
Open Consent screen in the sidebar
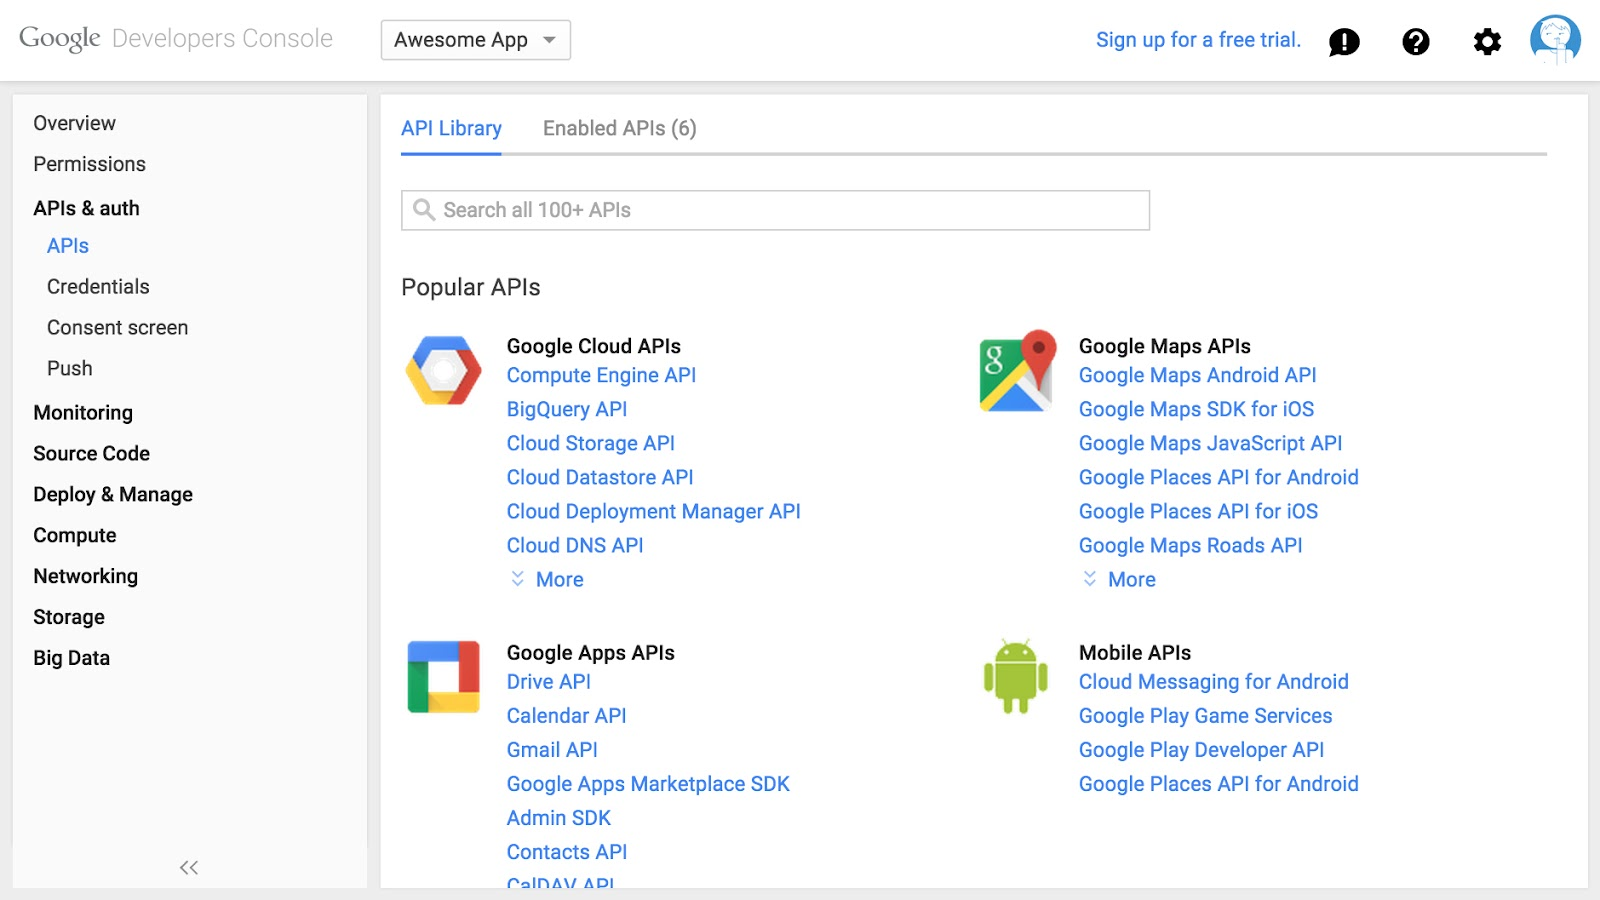coord(118,328)
